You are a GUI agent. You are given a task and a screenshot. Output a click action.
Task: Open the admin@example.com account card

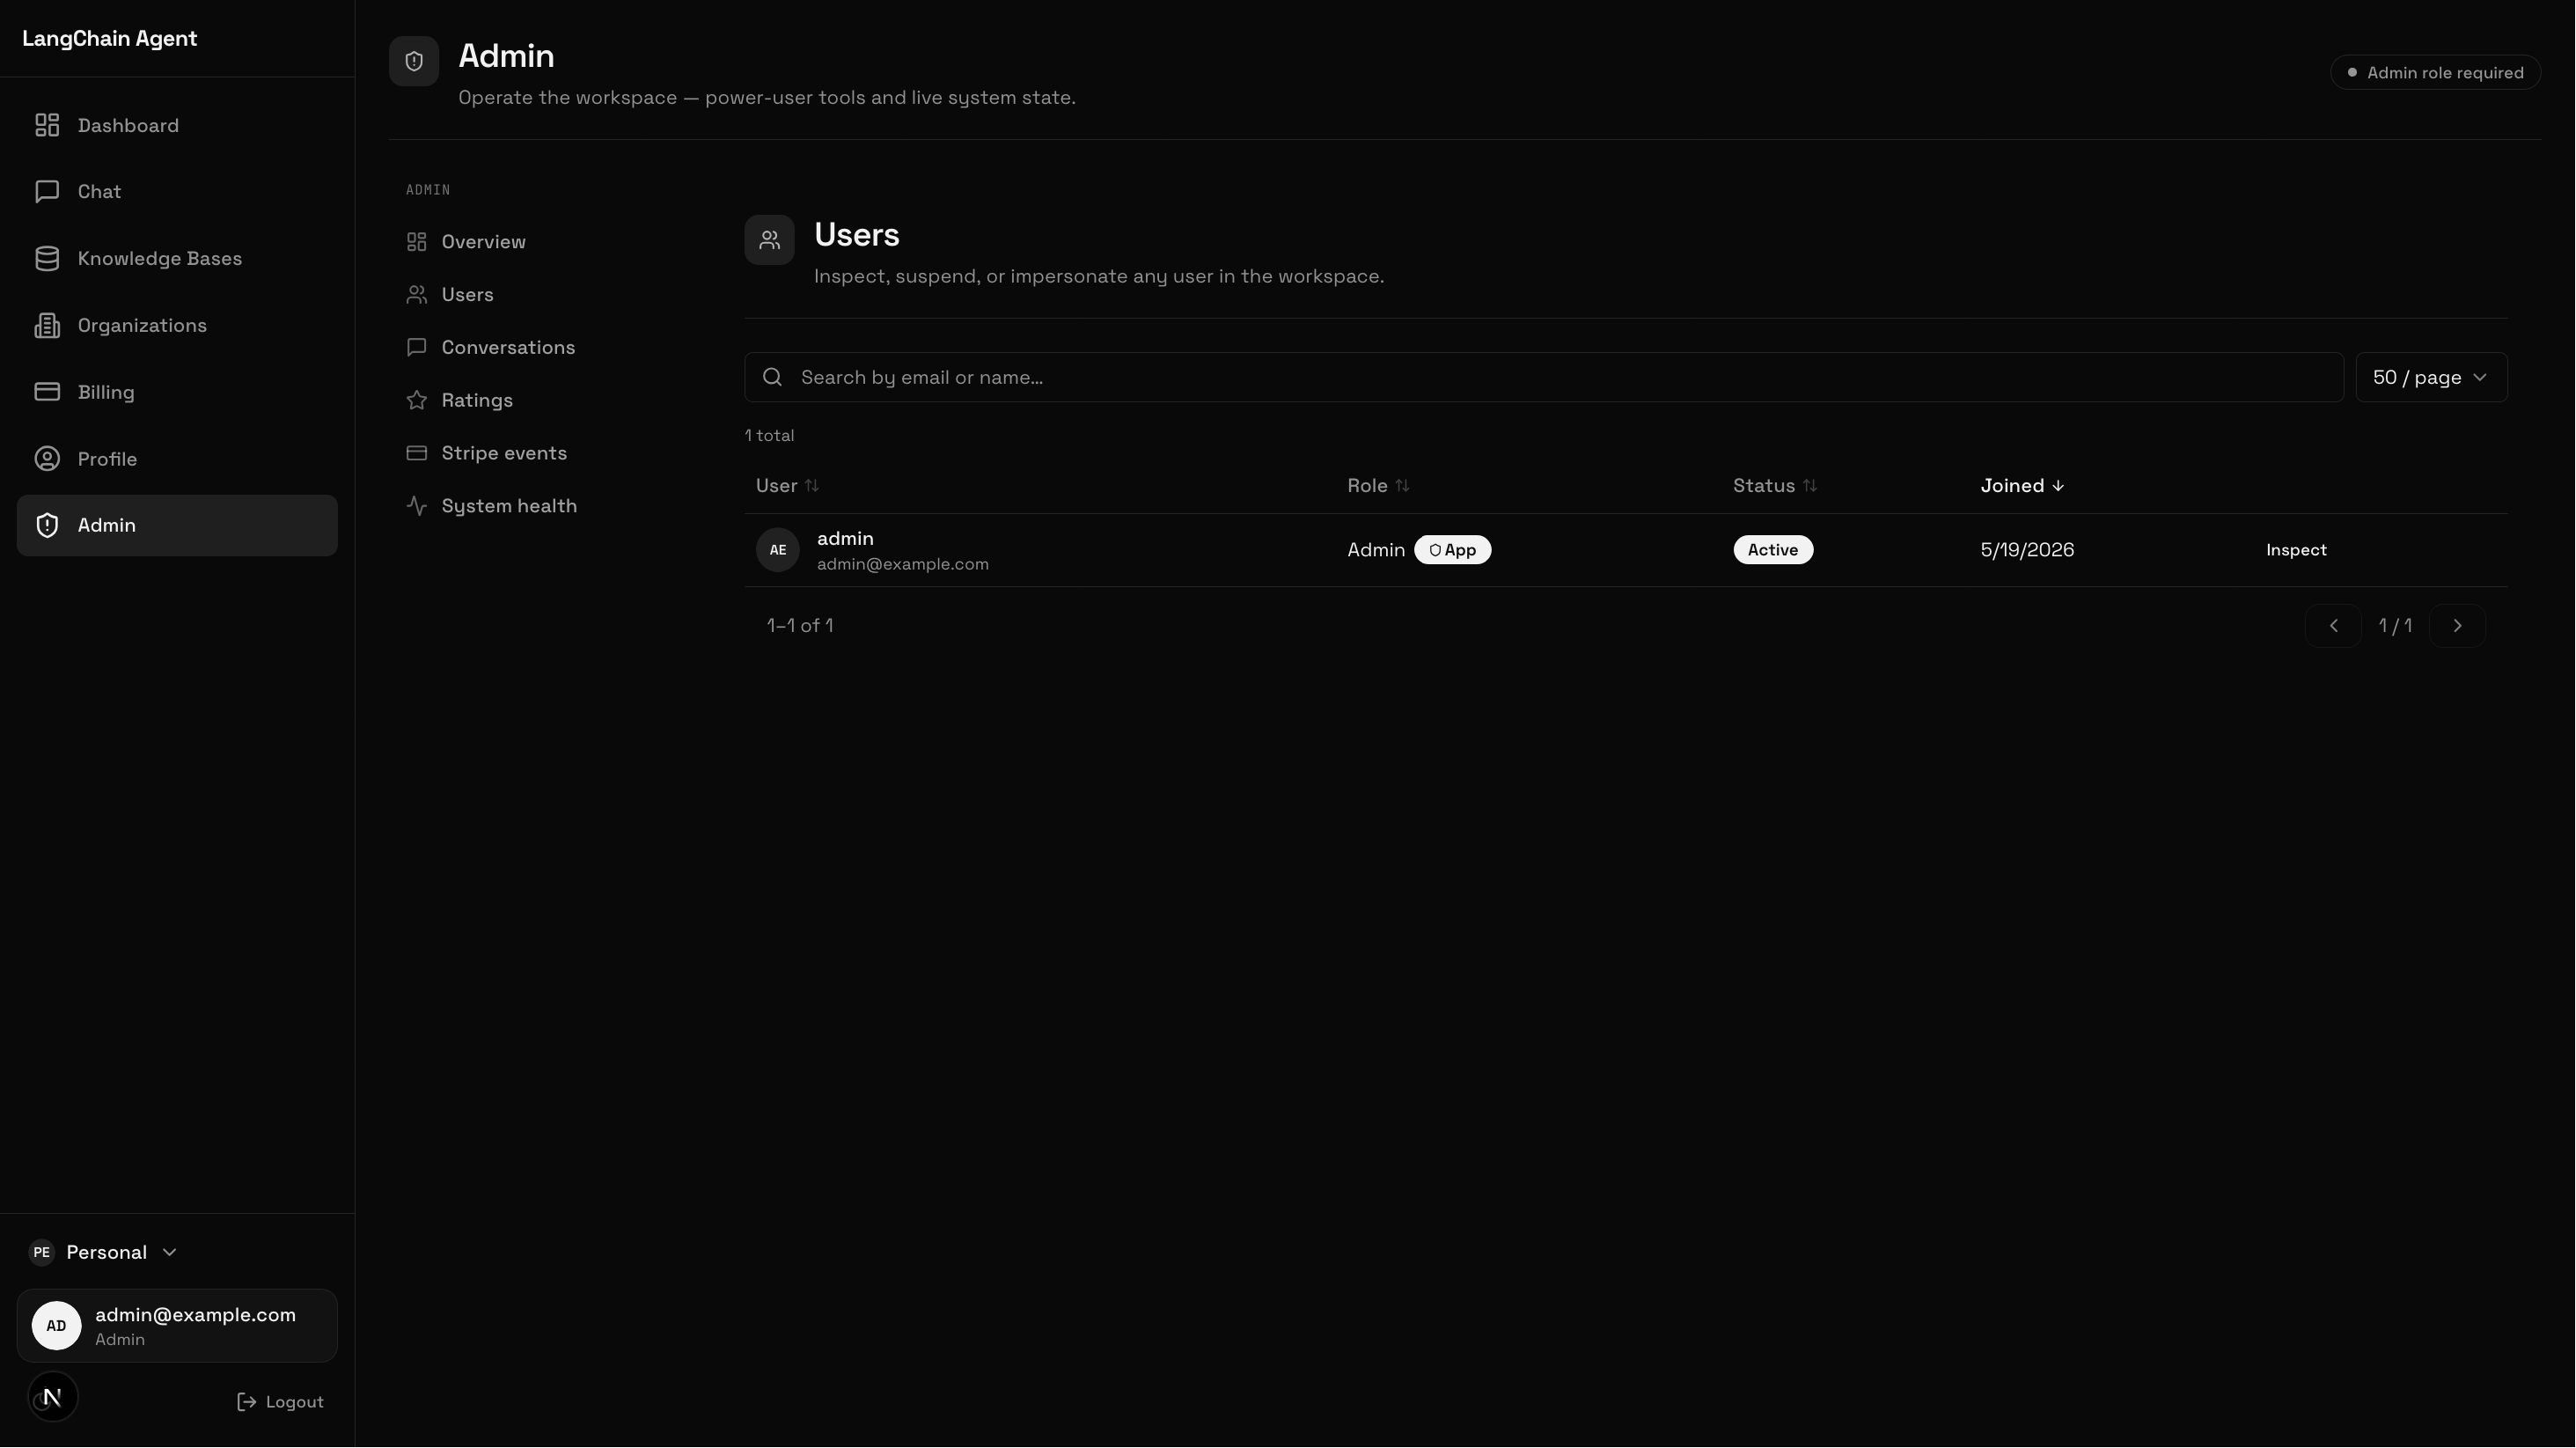pyautogui.click(x=177, y=1326)
